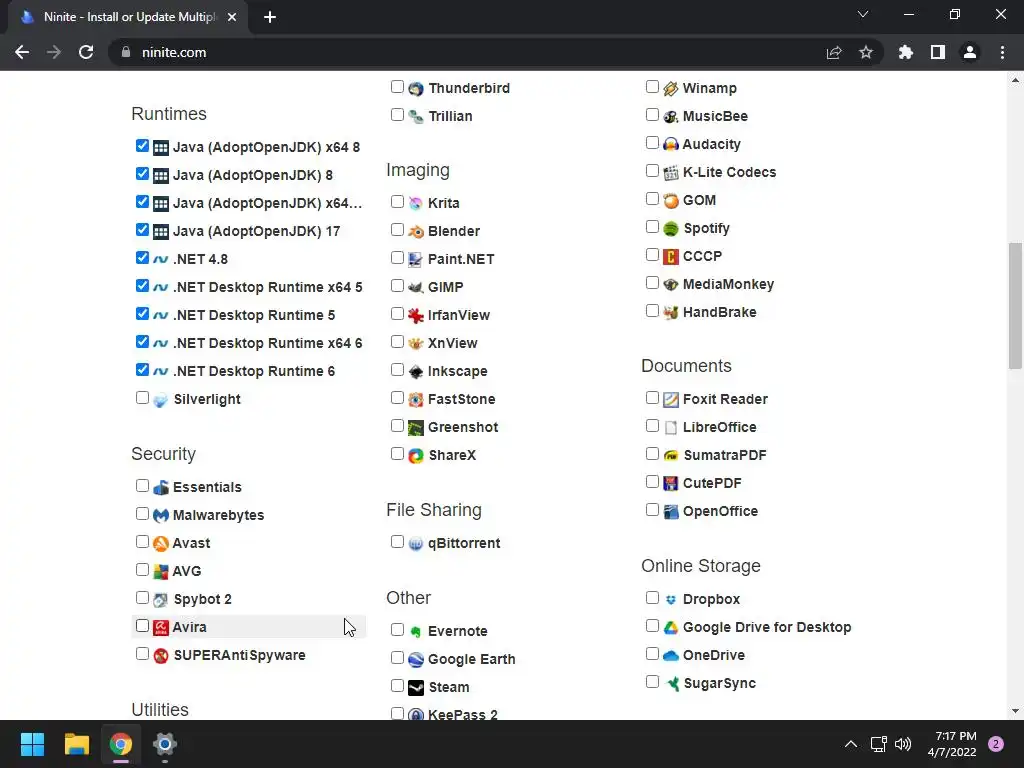Open Chrome profile account button
Screen dimensions: 1024x768
[970, 52]
